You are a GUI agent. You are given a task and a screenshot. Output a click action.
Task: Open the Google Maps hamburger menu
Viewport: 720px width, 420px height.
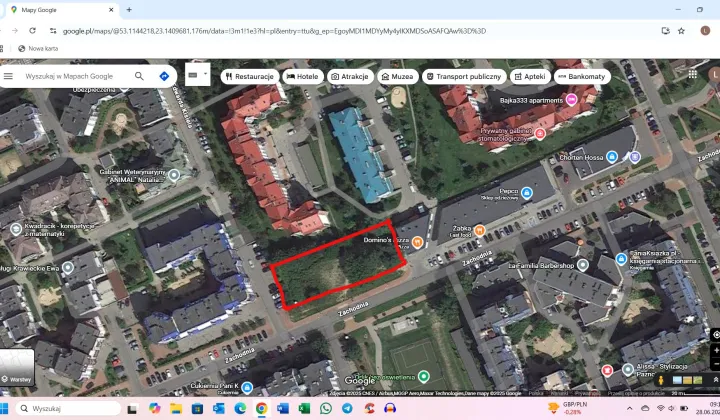tap(8, 76)
